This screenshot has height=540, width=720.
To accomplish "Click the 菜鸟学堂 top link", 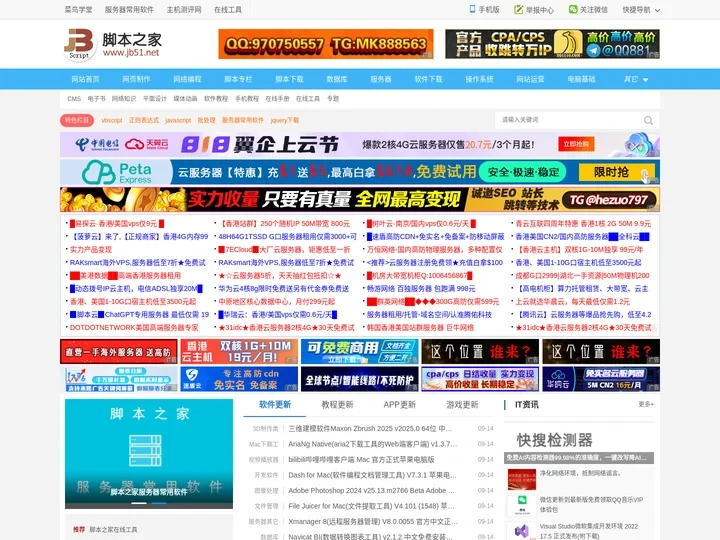I will tap(79, 10).
